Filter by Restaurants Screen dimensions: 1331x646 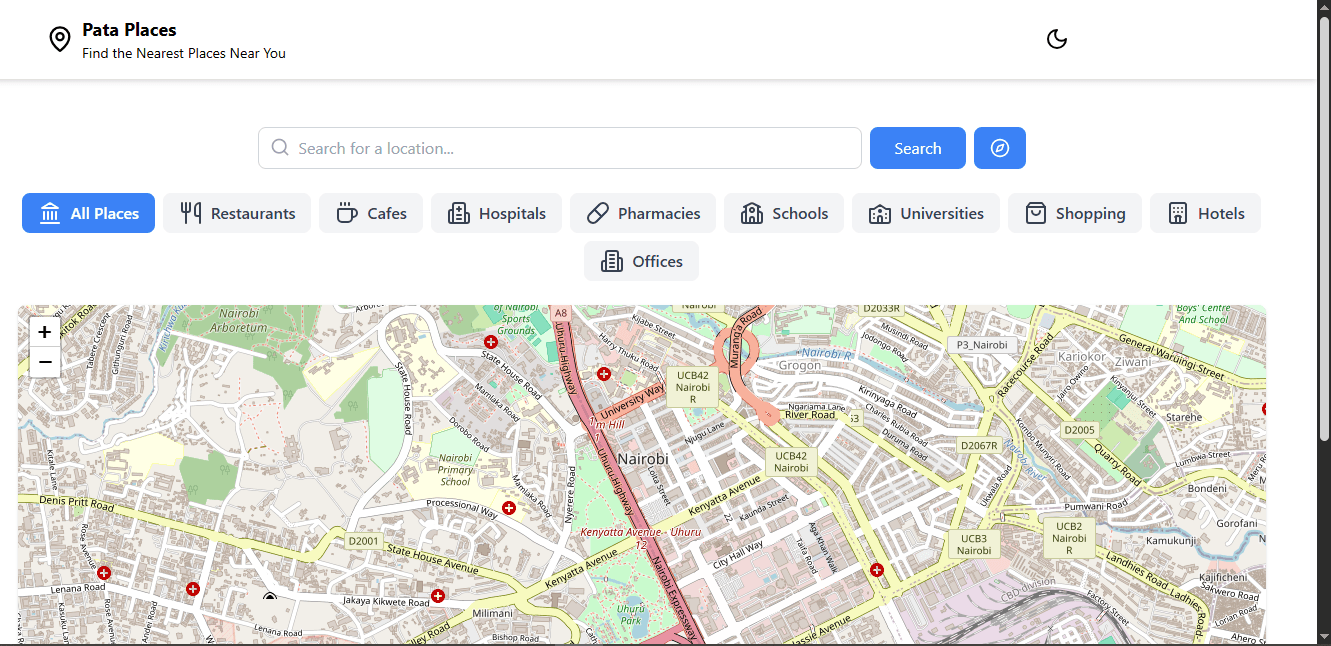coord(237,213)
